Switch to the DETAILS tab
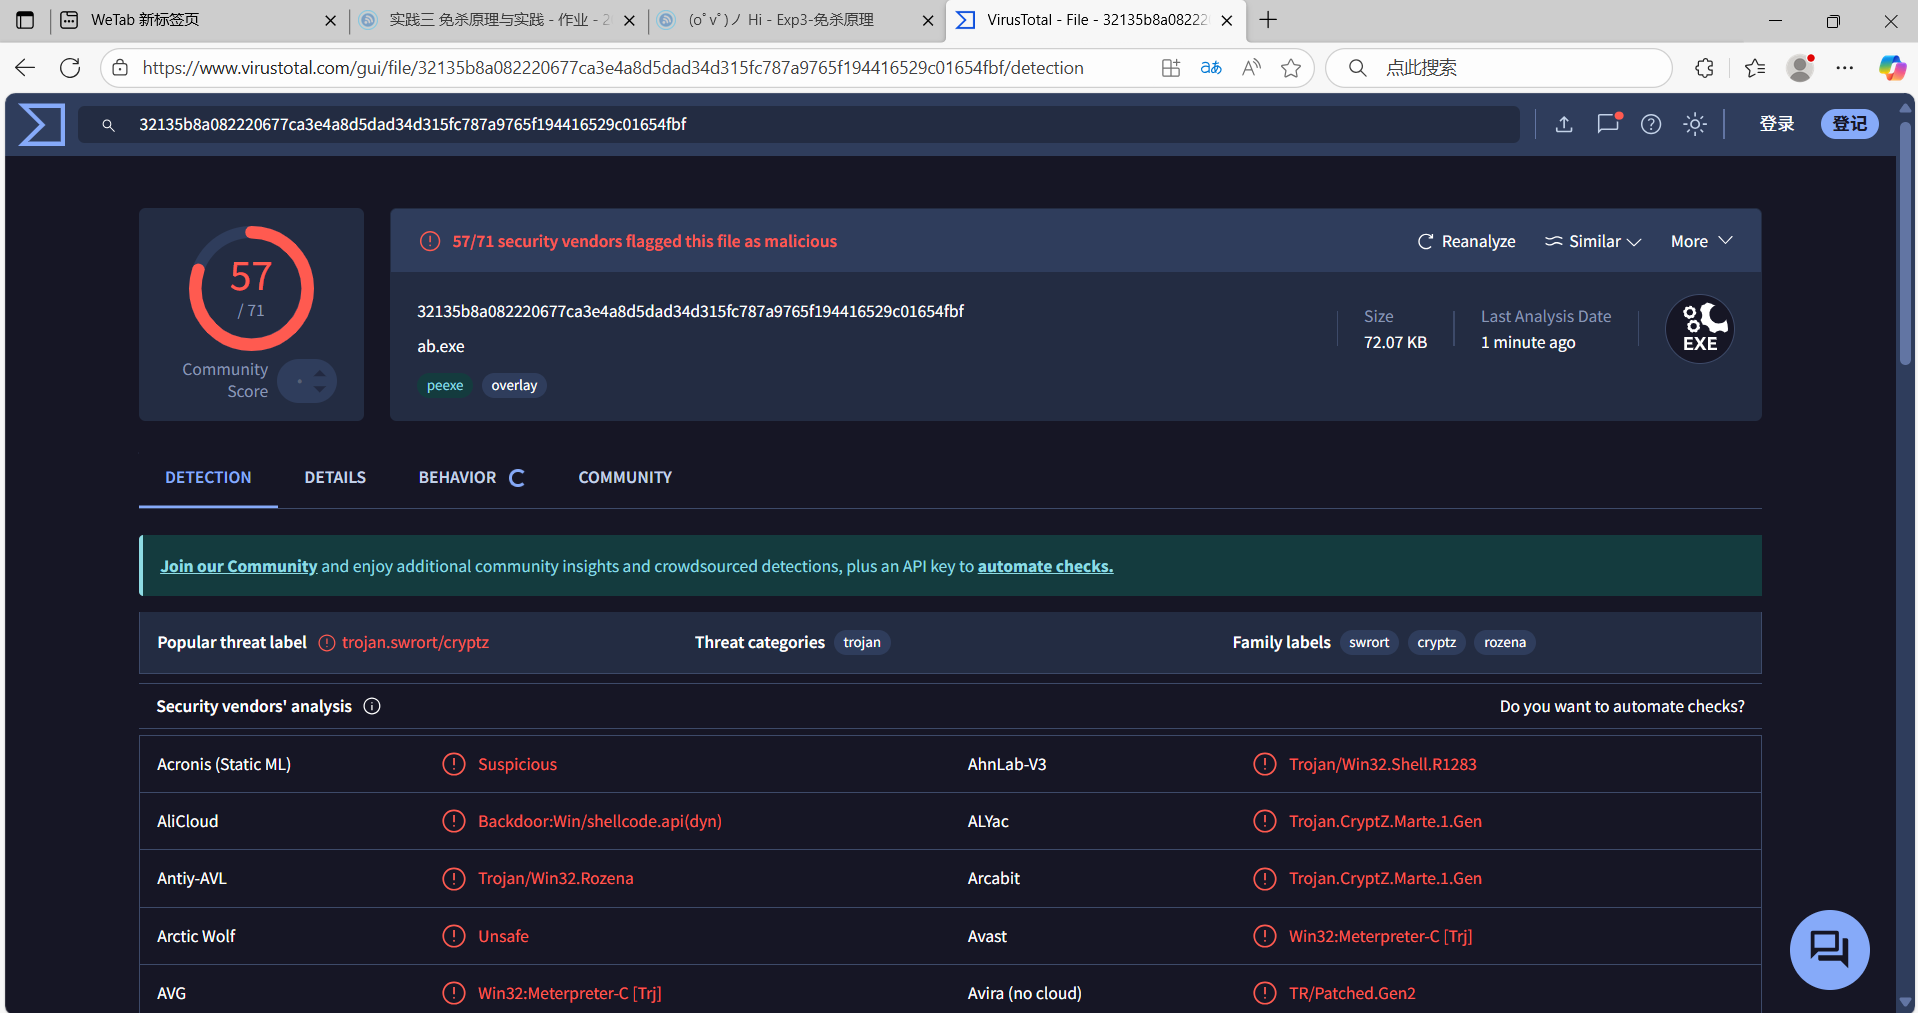The width and height of the screenshot is (1918, 1013). coord(335,477)
